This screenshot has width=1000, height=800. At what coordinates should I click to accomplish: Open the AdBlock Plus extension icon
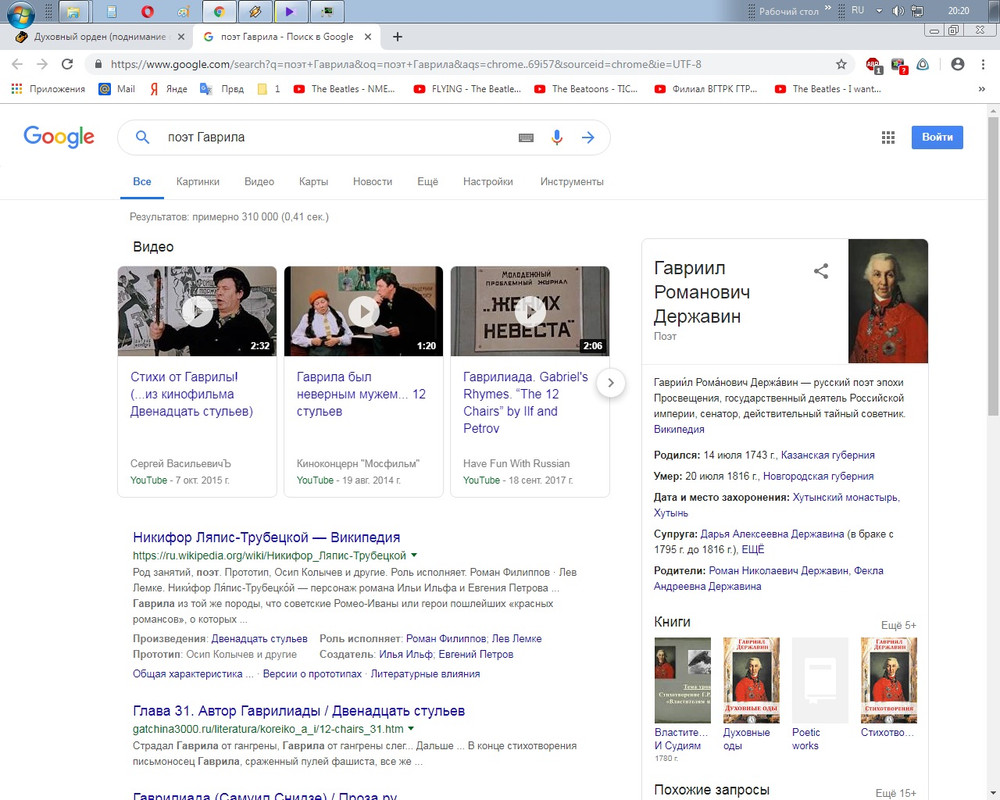pyautogui.click(x=873, y=64)
